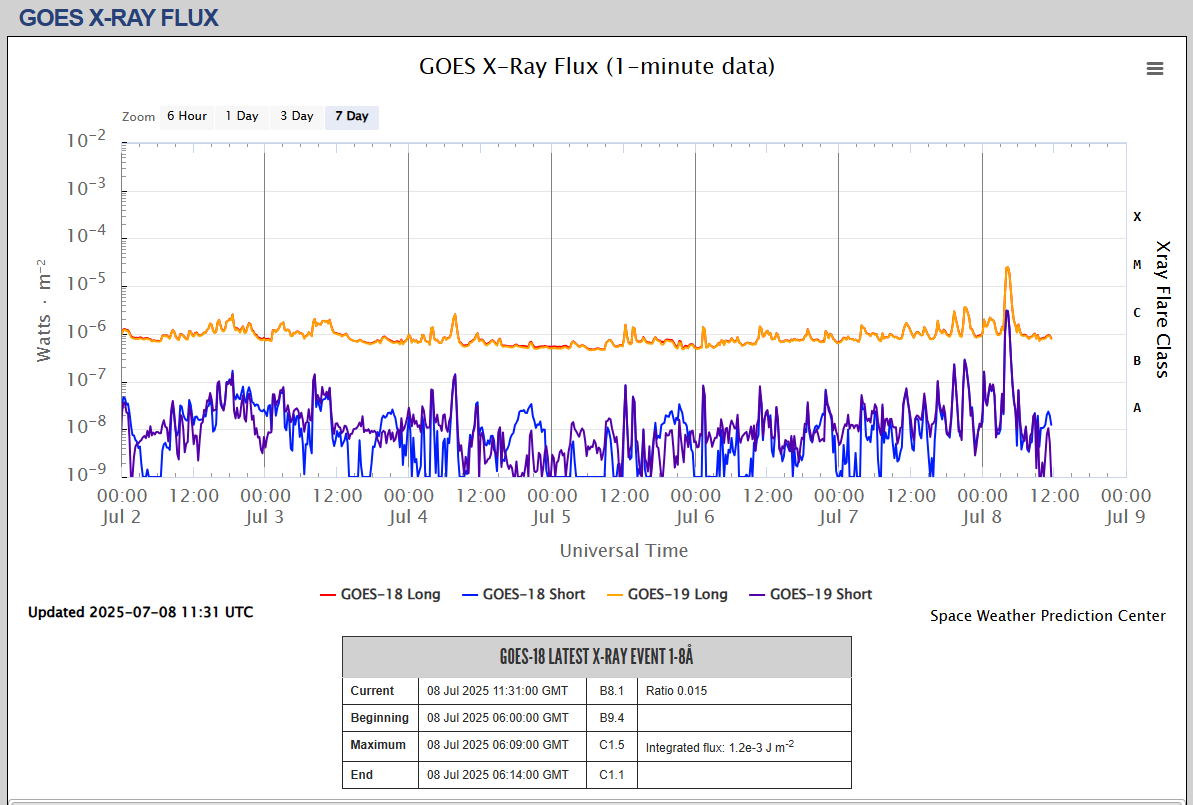Click the M flare class marker

1137,265
